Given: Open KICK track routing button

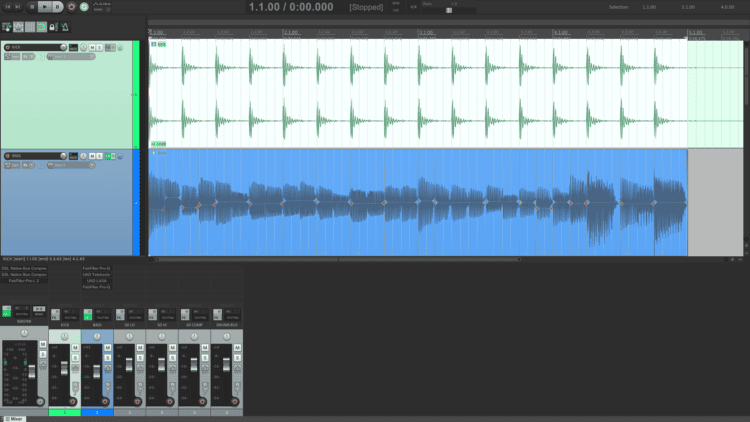Looking at the screenshot, I should click(73, 47).
